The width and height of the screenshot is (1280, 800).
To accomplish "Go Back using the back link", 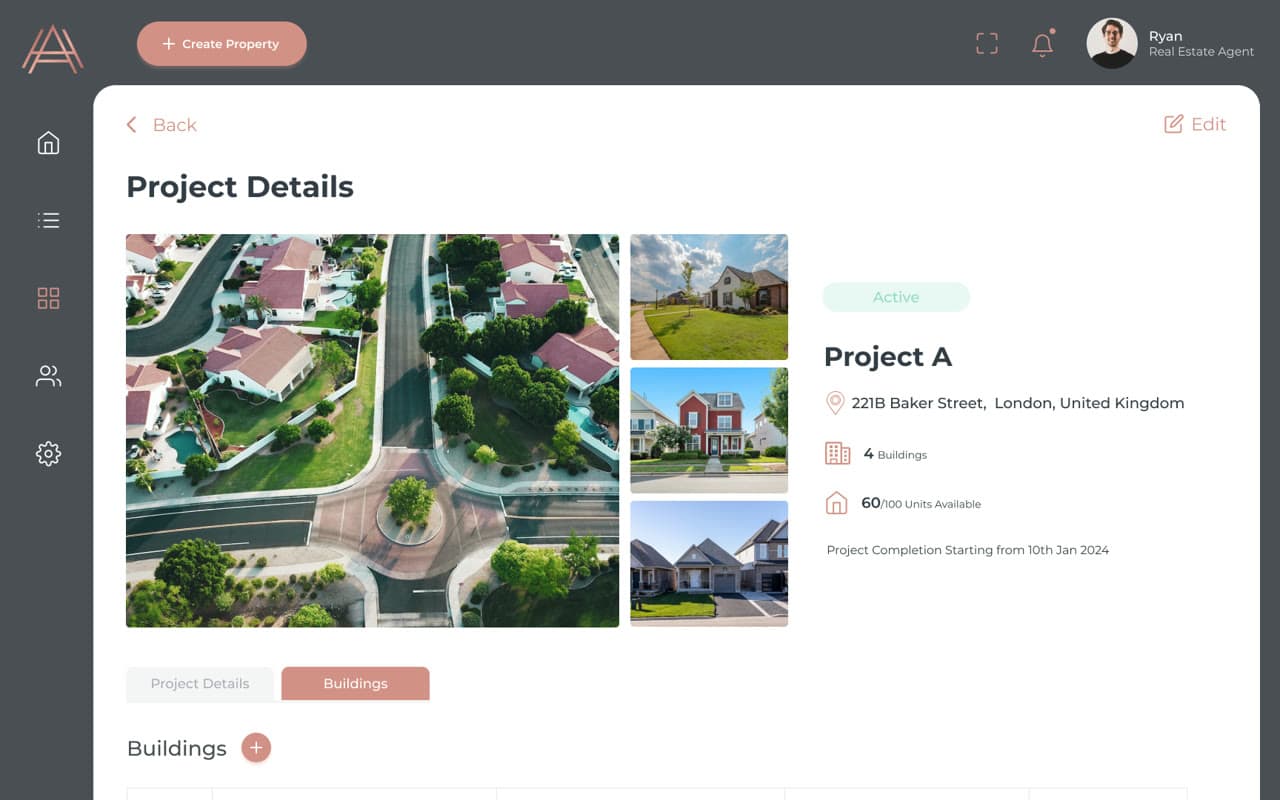I will (161, 125).
